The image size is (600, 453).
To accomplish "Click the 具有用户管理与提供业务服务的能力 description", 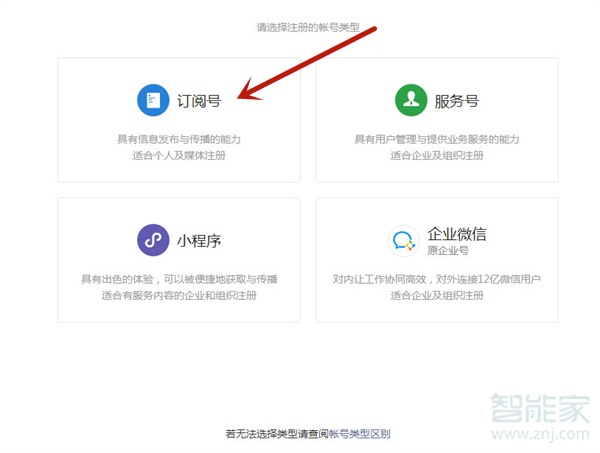I will (437, 139).
